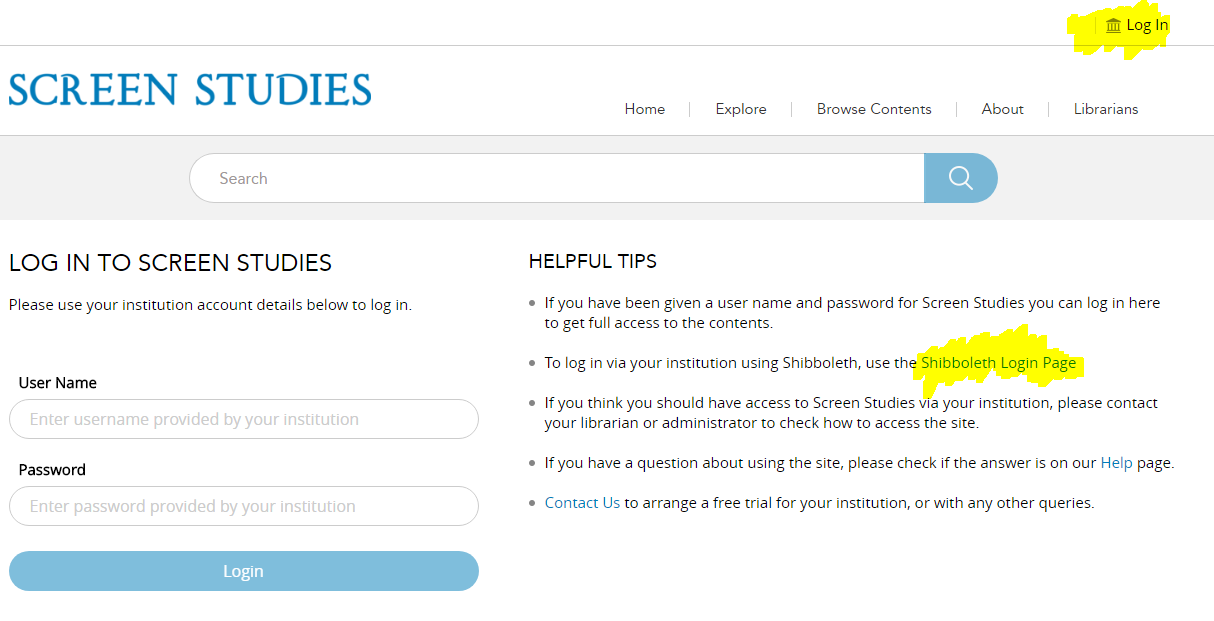This screenshot has width=1214, height=621.
Task: Click the blue Login button
Action: [x=244, y=571]
